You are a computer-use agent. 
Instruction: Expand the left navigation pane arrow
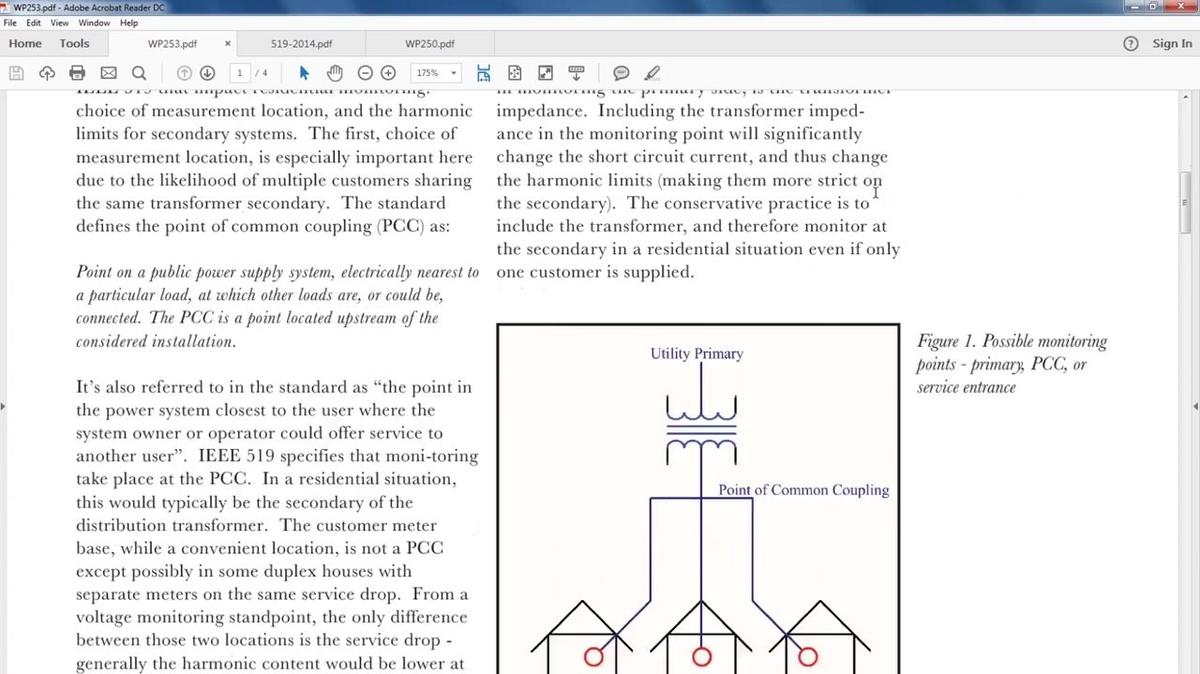[x=4, y=407]
